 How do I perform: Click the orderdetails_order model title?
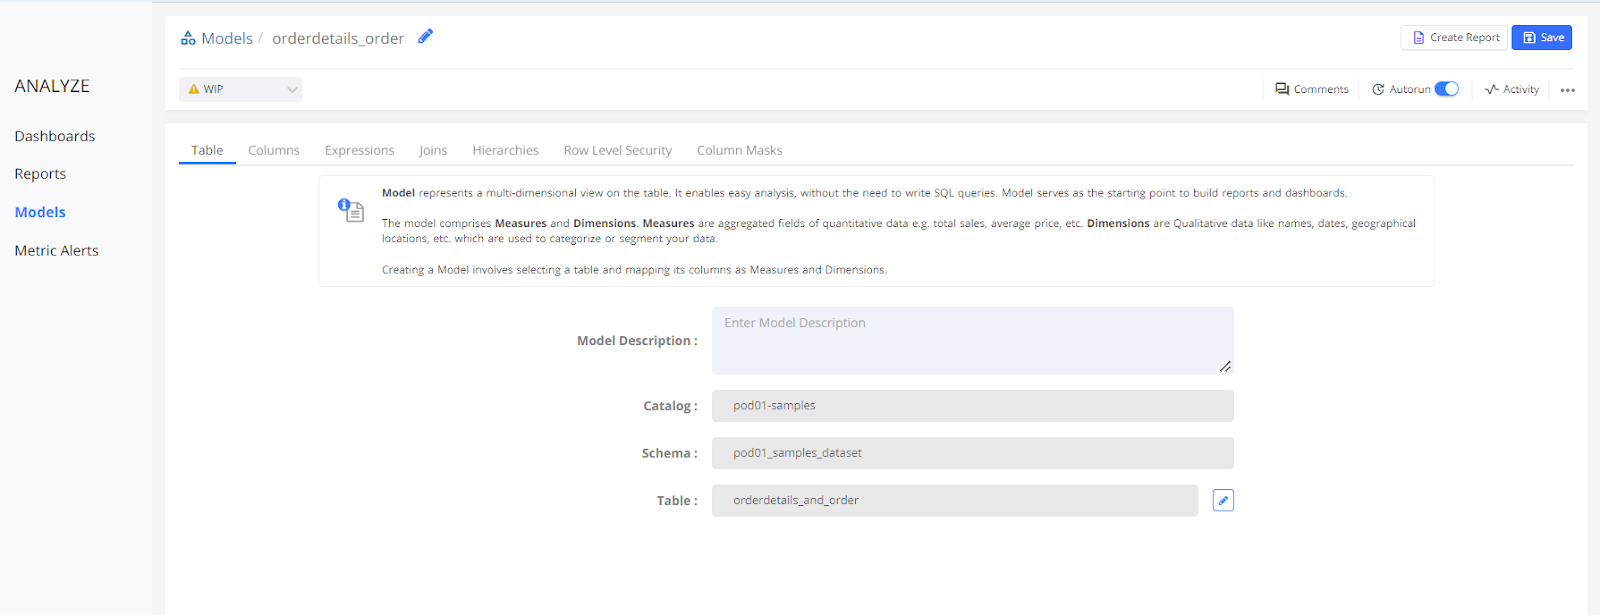point(338,38)
